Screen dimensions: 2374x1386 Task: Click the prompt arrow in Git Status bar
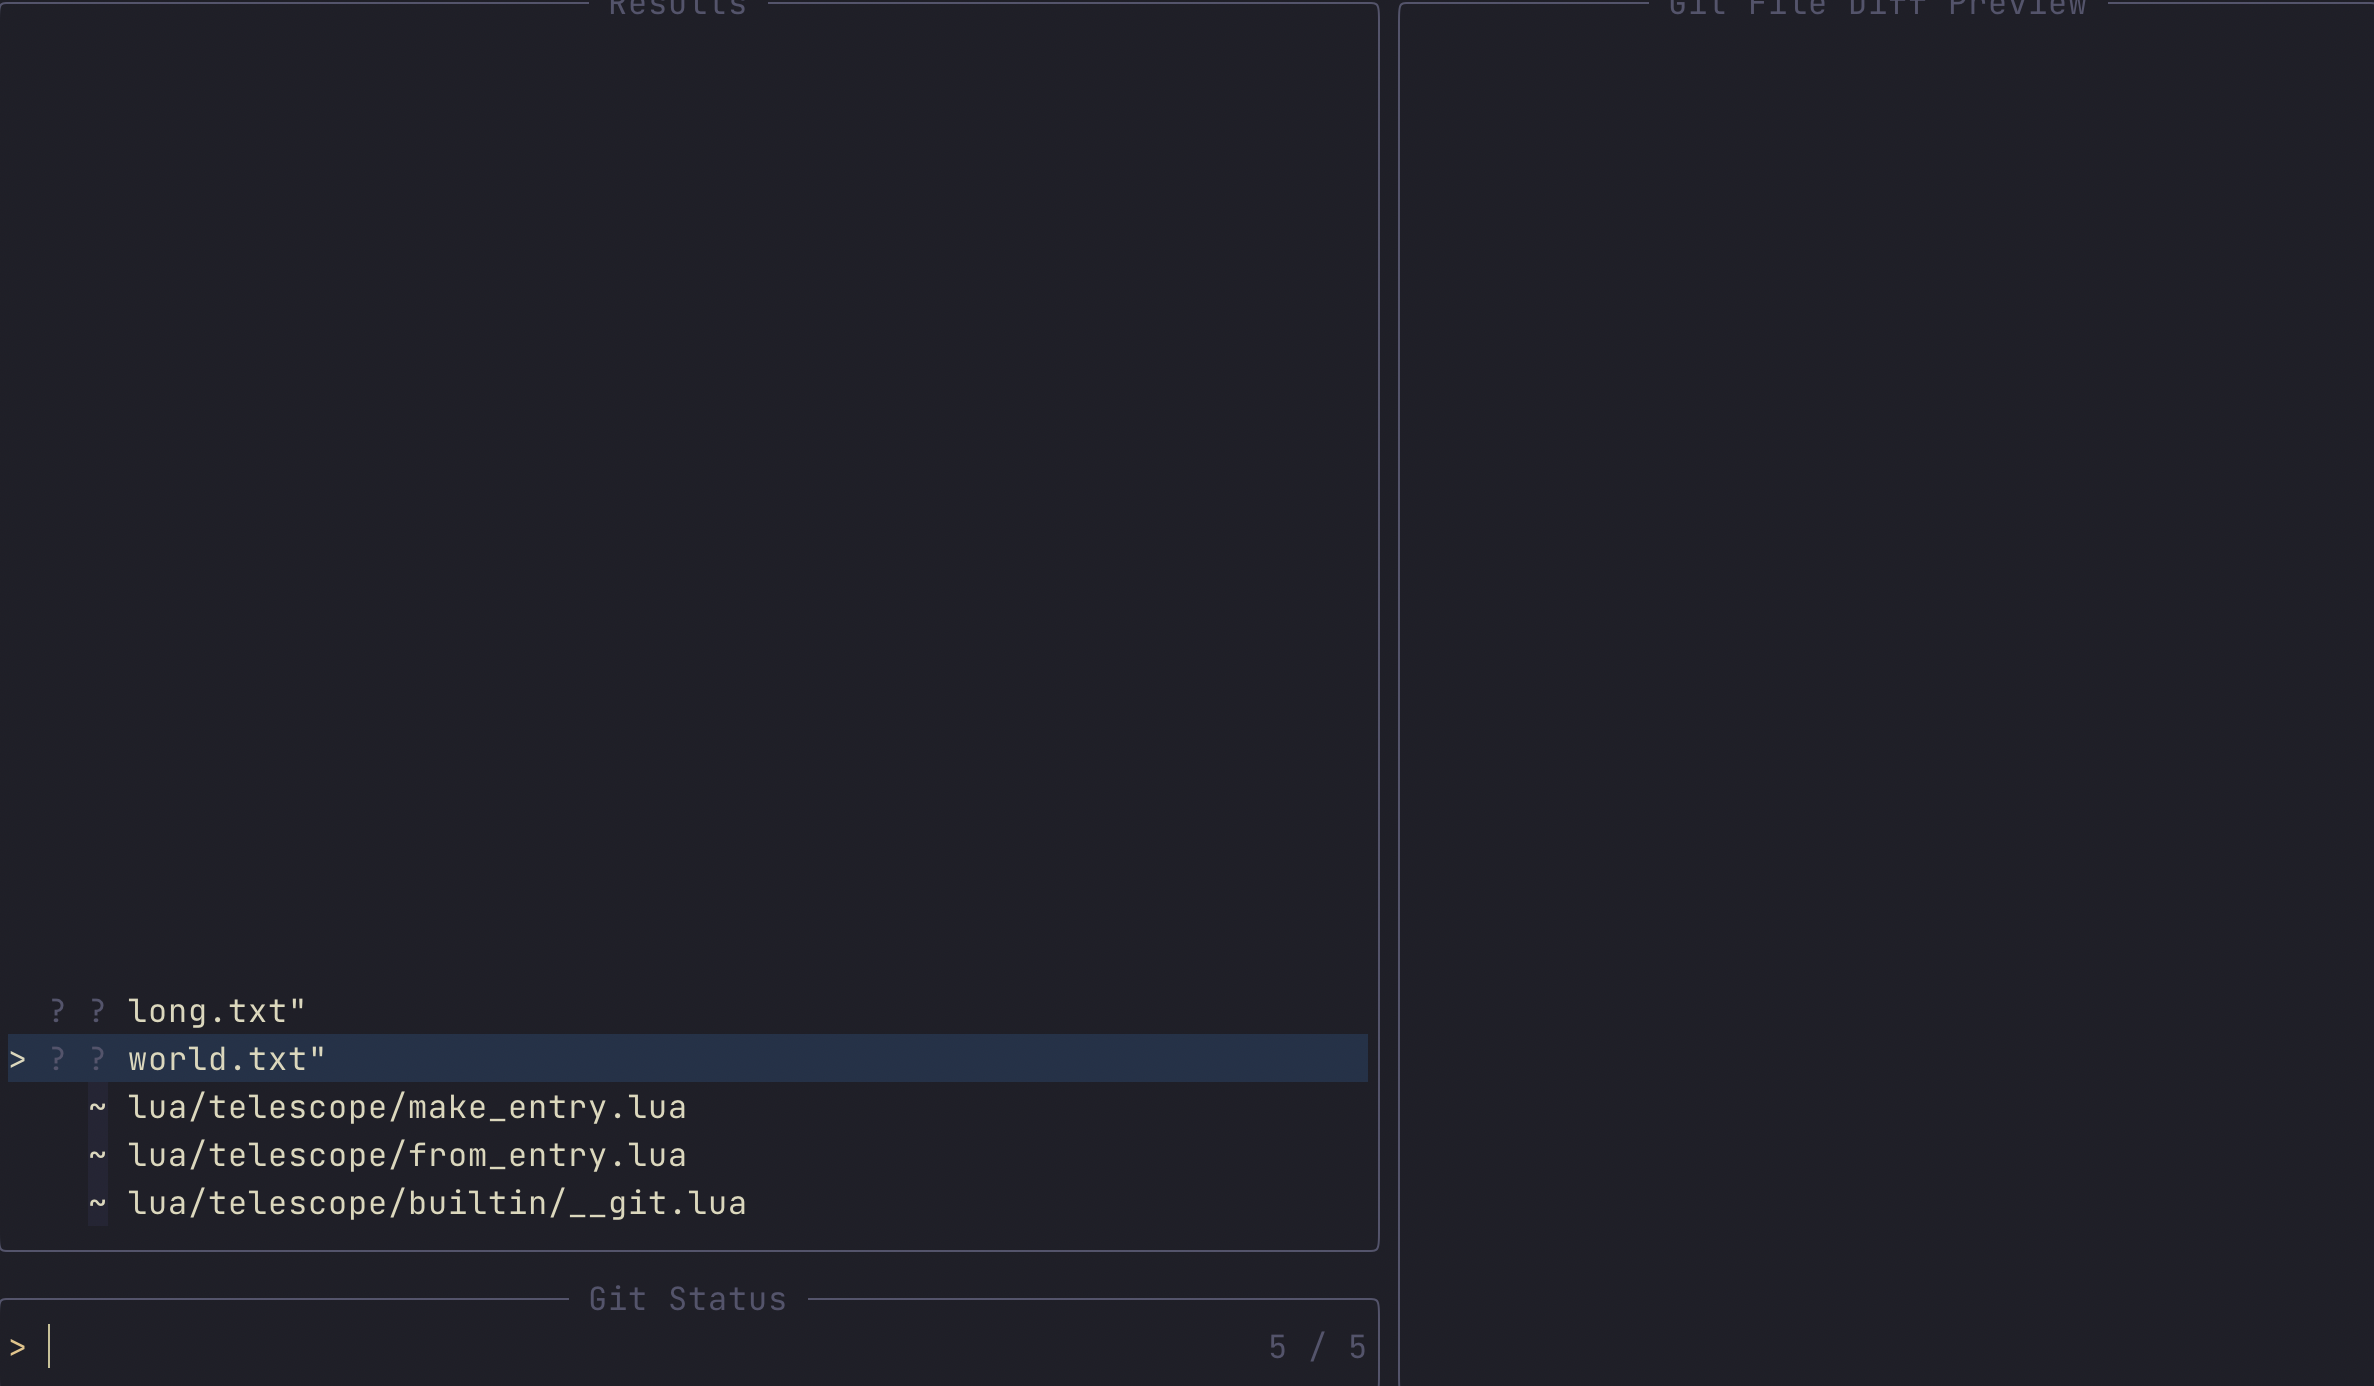point(16,1345)
